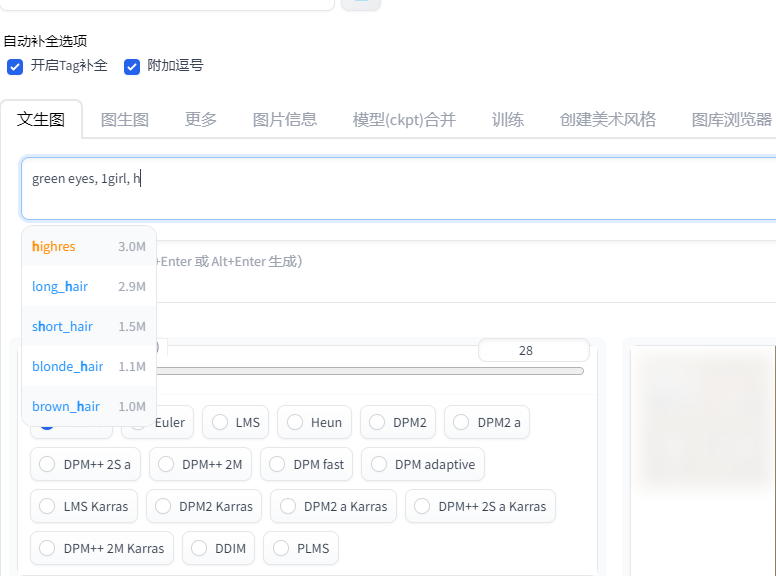776x576 pixels.
Task: Switch to the 图生图 tab
Action: tap(125, 119)
